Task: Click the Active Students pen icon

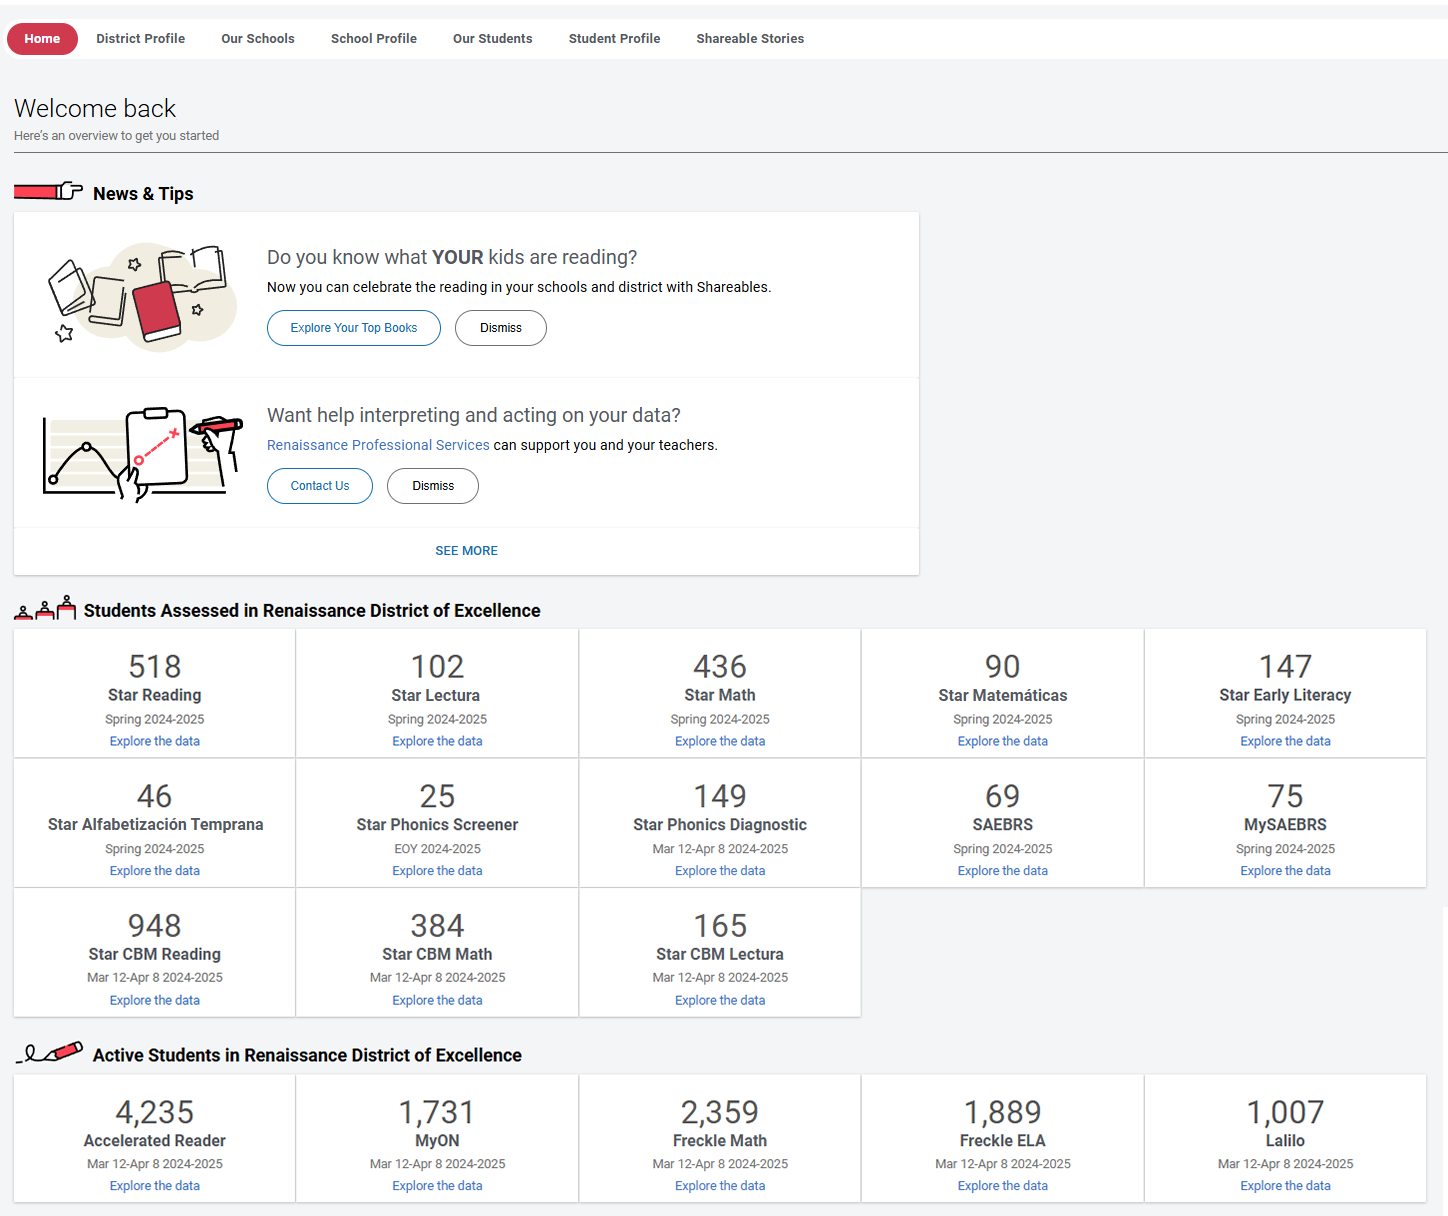Action: (x=50, y=1052)
